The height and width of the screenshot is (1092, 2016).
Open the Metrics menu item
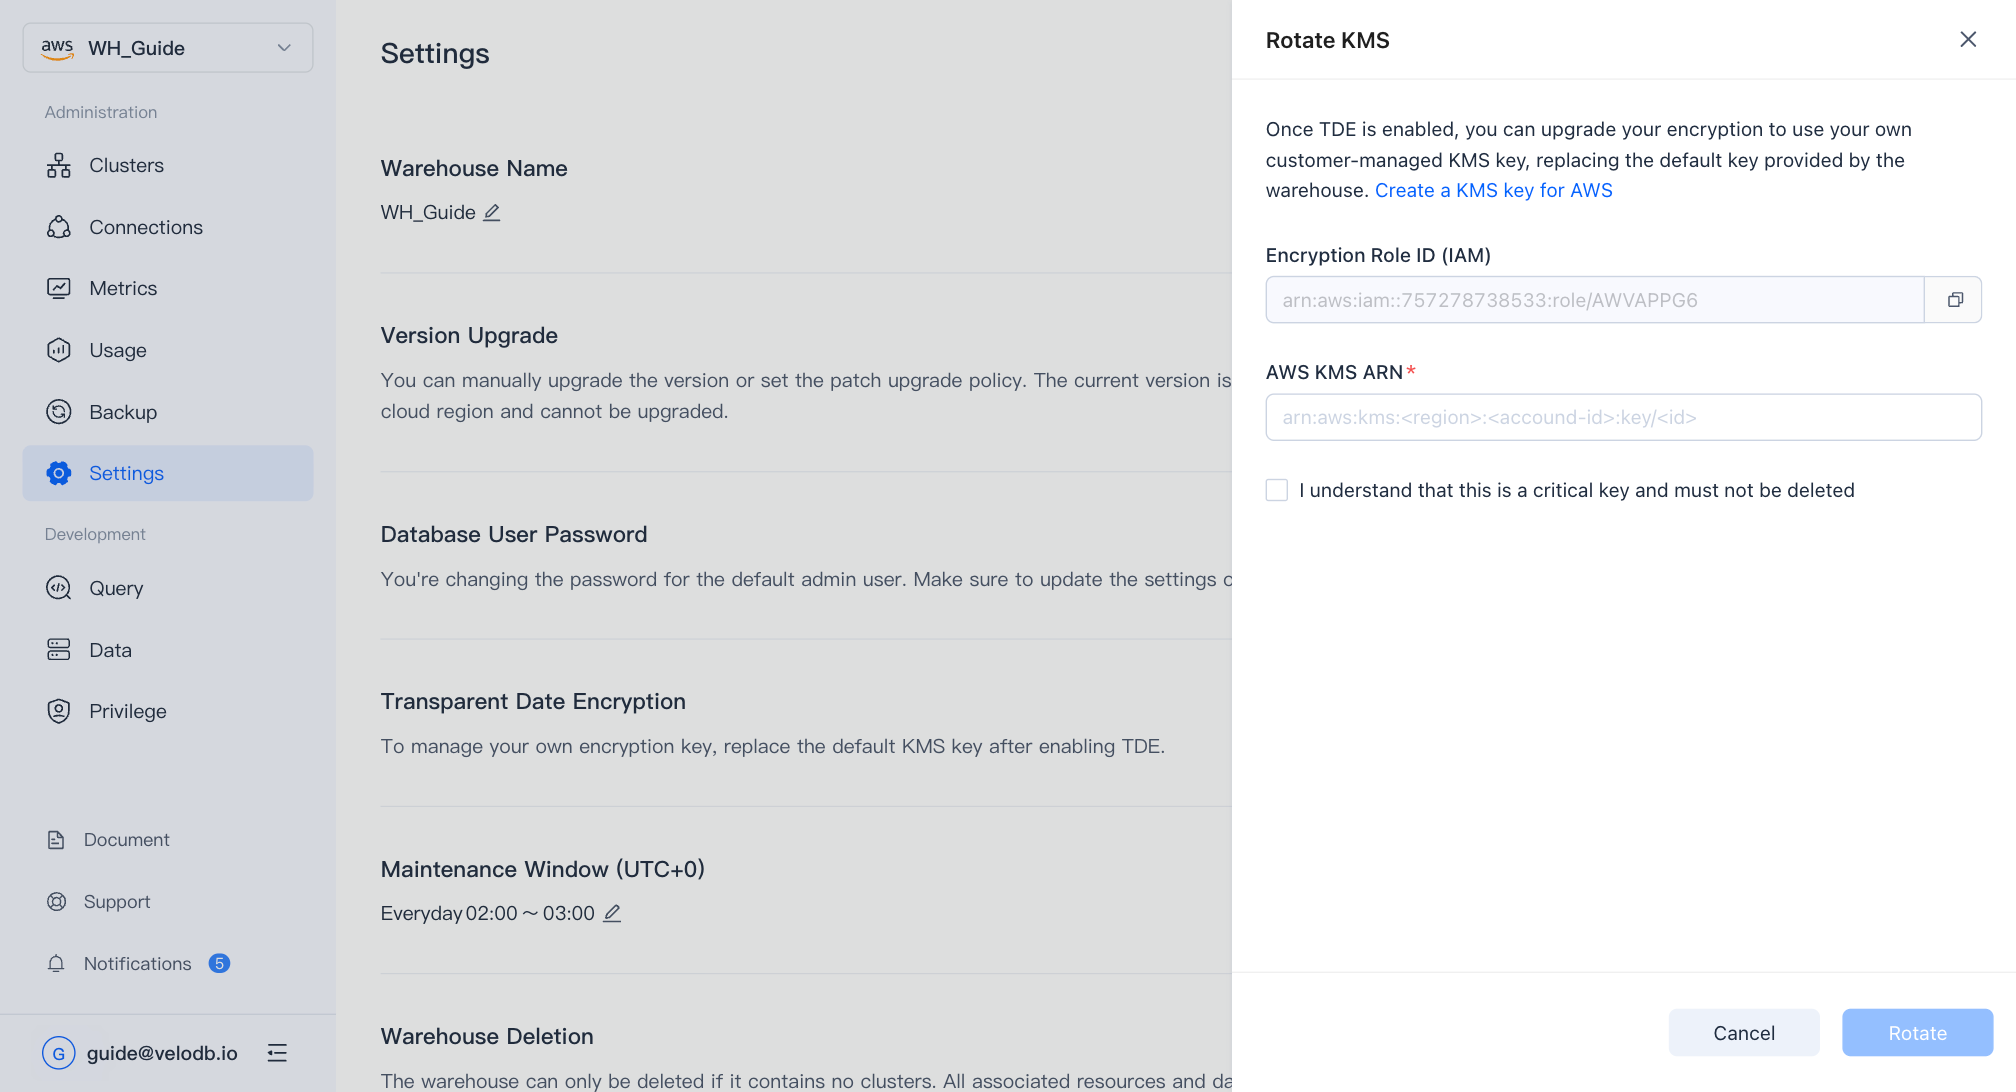tap(123, 289)
